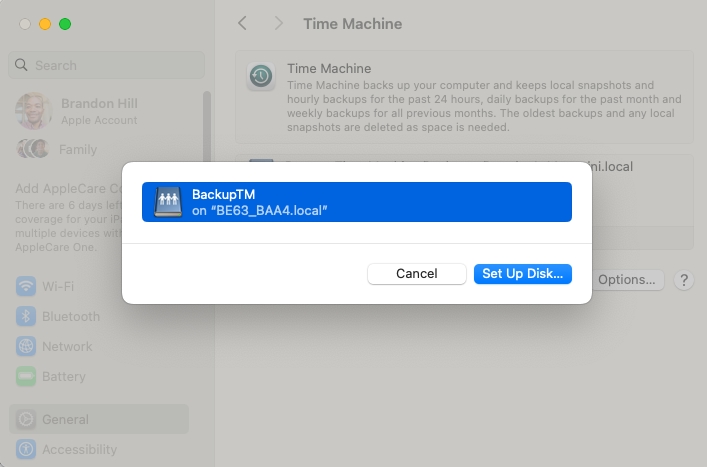Open Time Machine help question mark

point(684,280)
